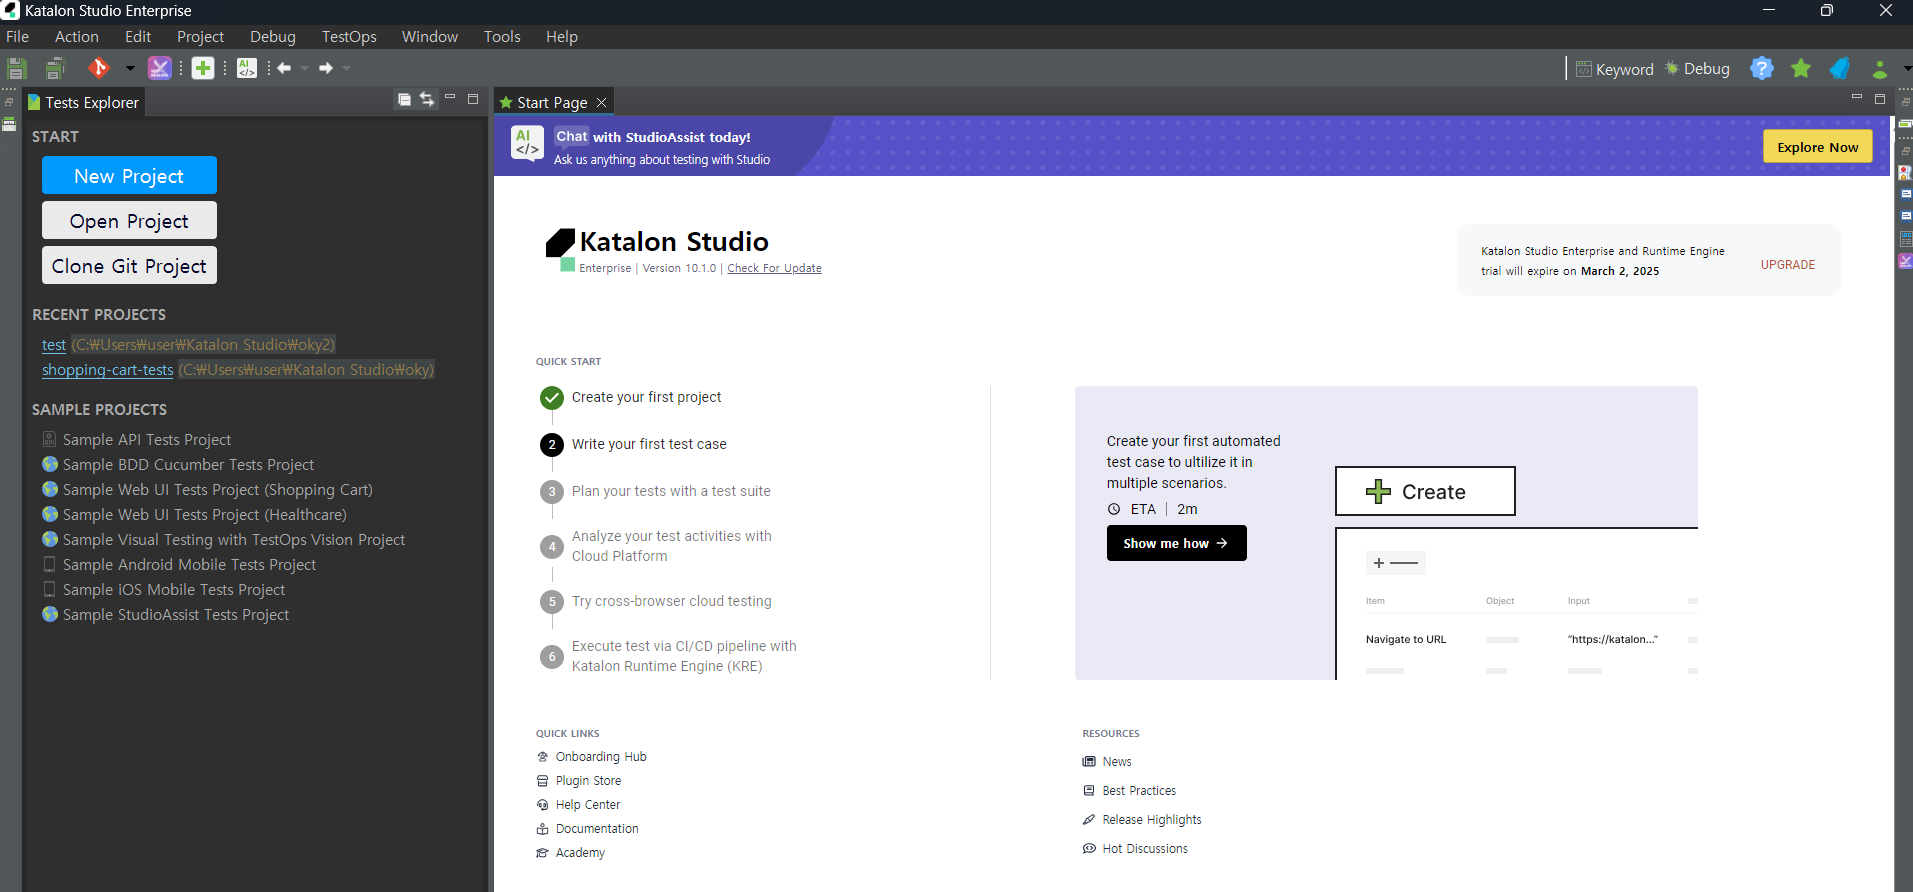Select step 'Plan your tests with a test suite'

[x=671, y=491]
